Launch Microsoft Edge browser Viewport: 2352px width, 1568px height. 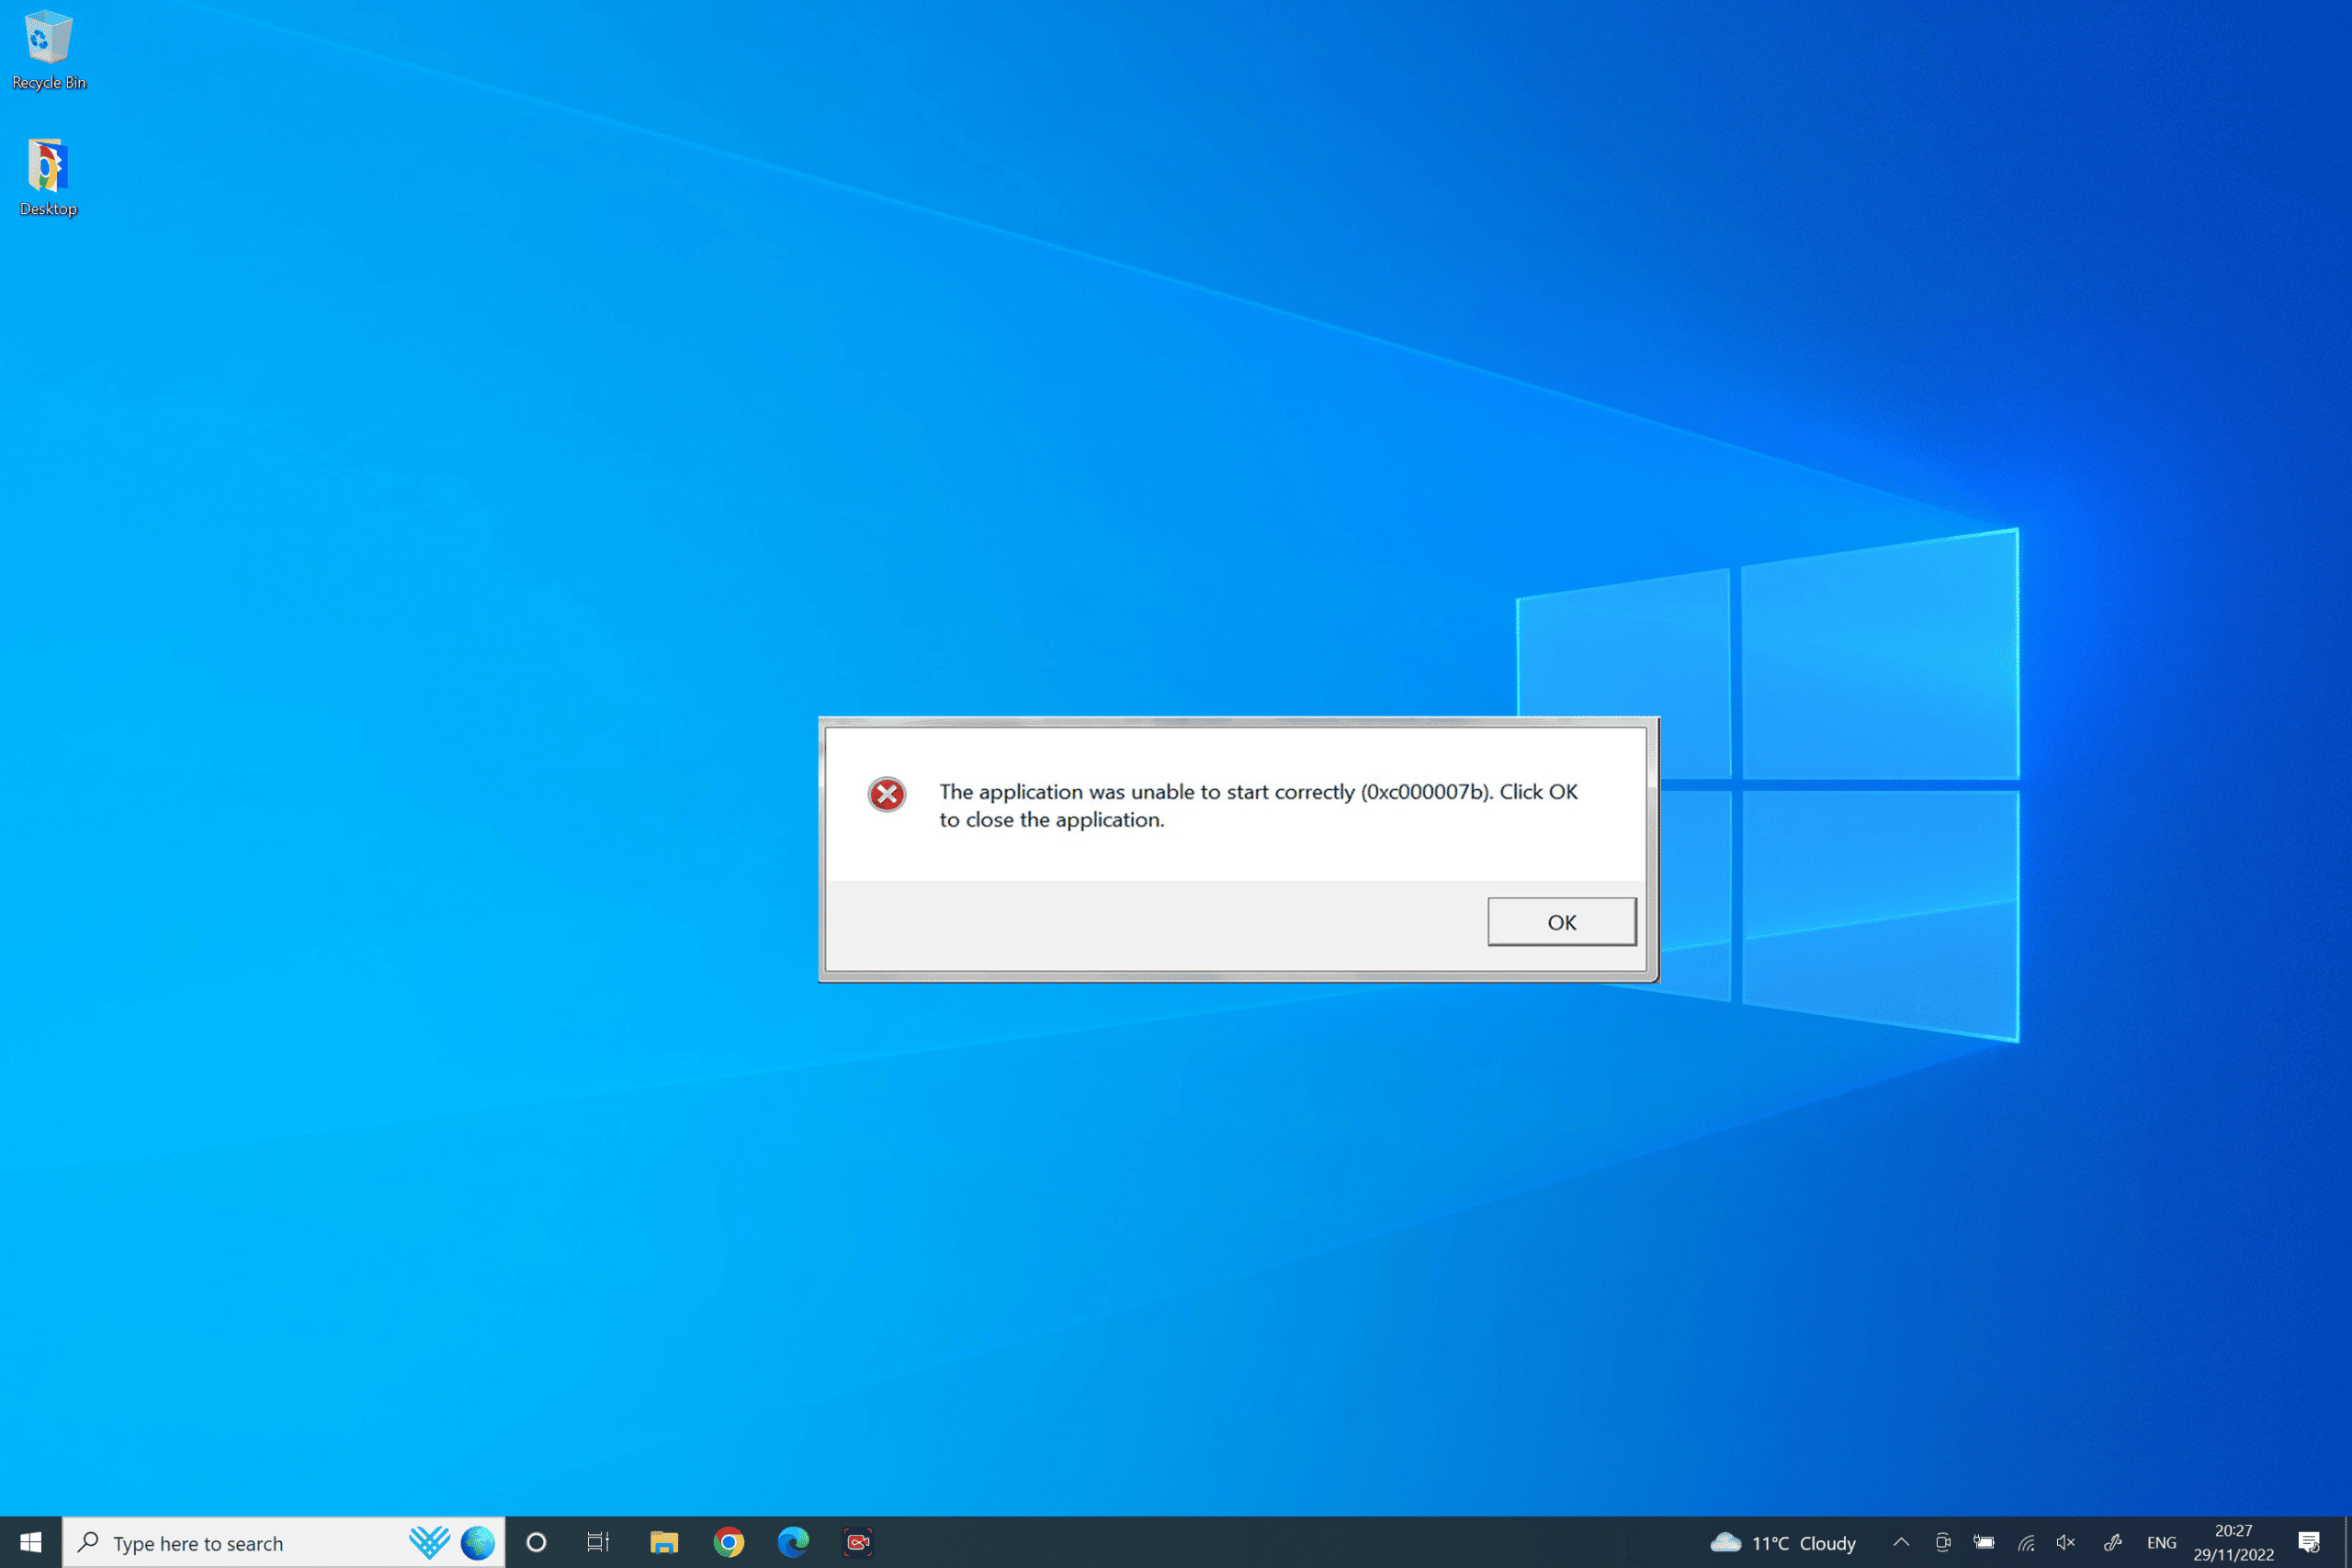[793, 1542]
